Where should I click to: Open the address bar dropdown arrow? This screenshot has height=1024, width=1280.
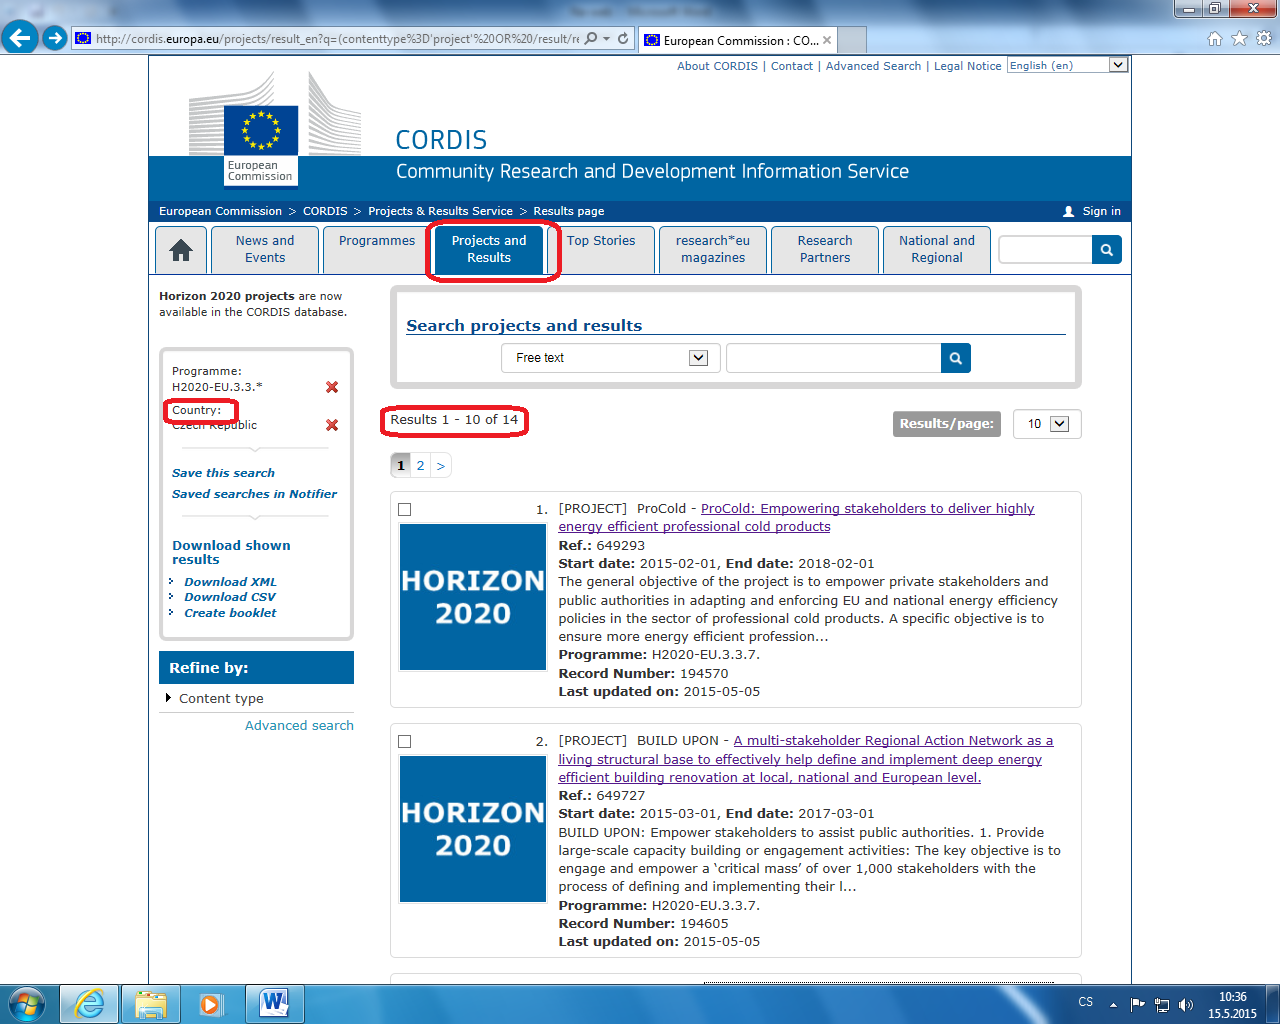[x=606, y=39]
